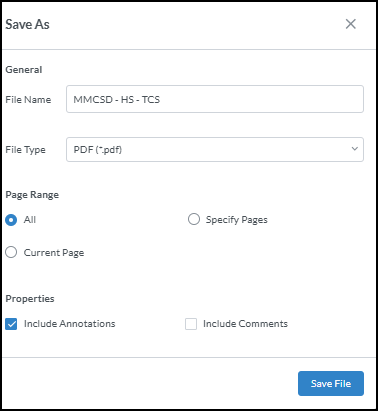This screenshot has height=411, width=378.
Task: Click the 'Properties' section heading
Action: click(x=30, y=299)
